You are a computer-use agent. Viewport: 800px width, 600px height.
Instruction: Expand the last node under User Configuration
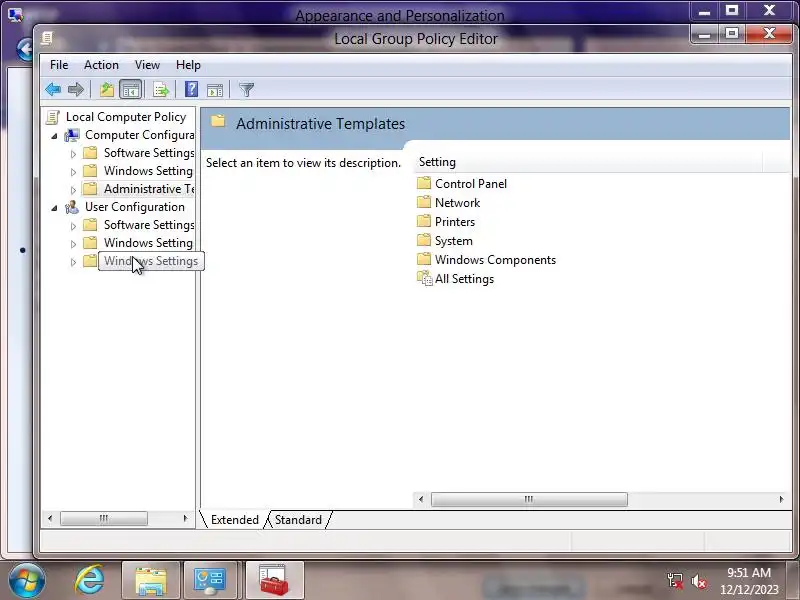(73, 262)
